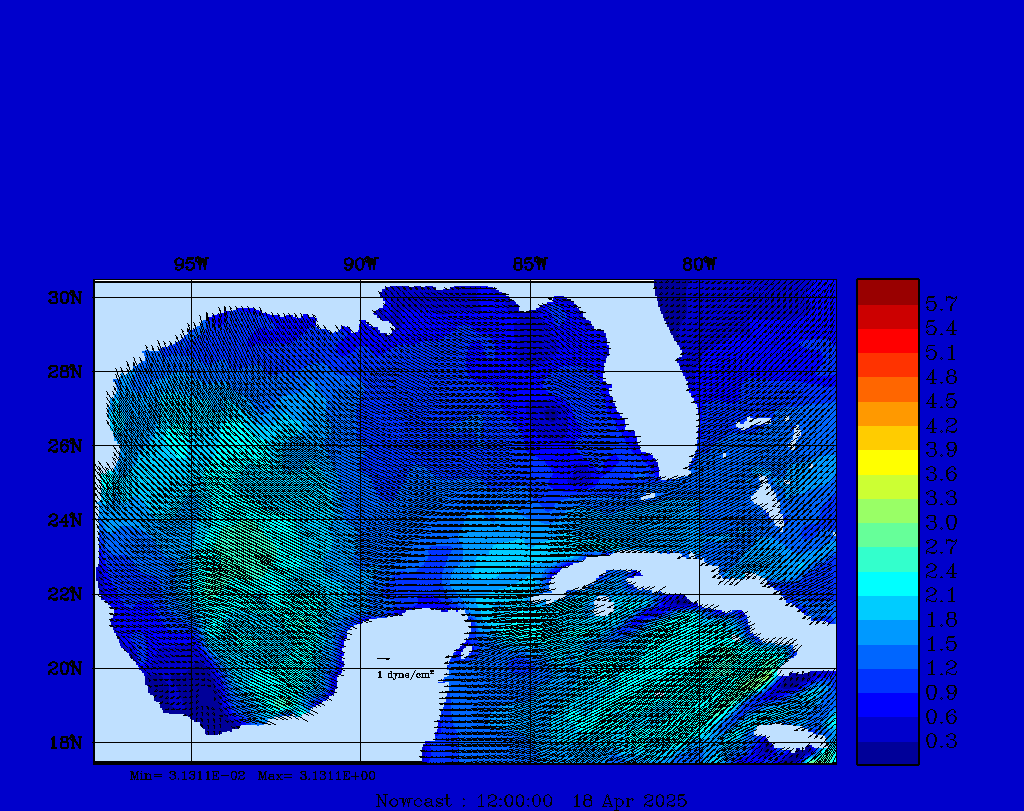
Task: Click the 0.3 color scale value
Action: tap(941, 741)
